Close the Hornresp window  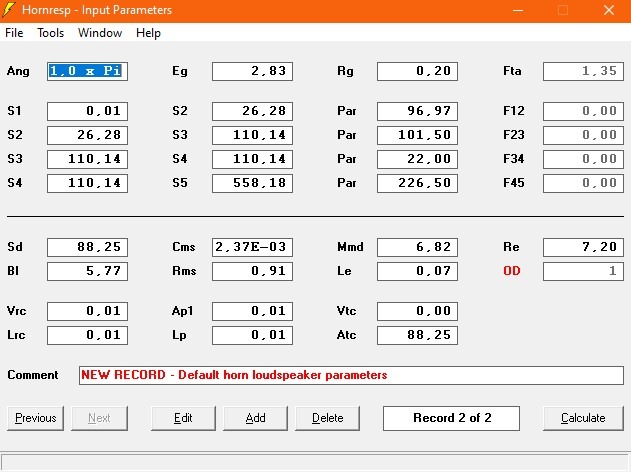pyautogui.click(x=609, y=10)
